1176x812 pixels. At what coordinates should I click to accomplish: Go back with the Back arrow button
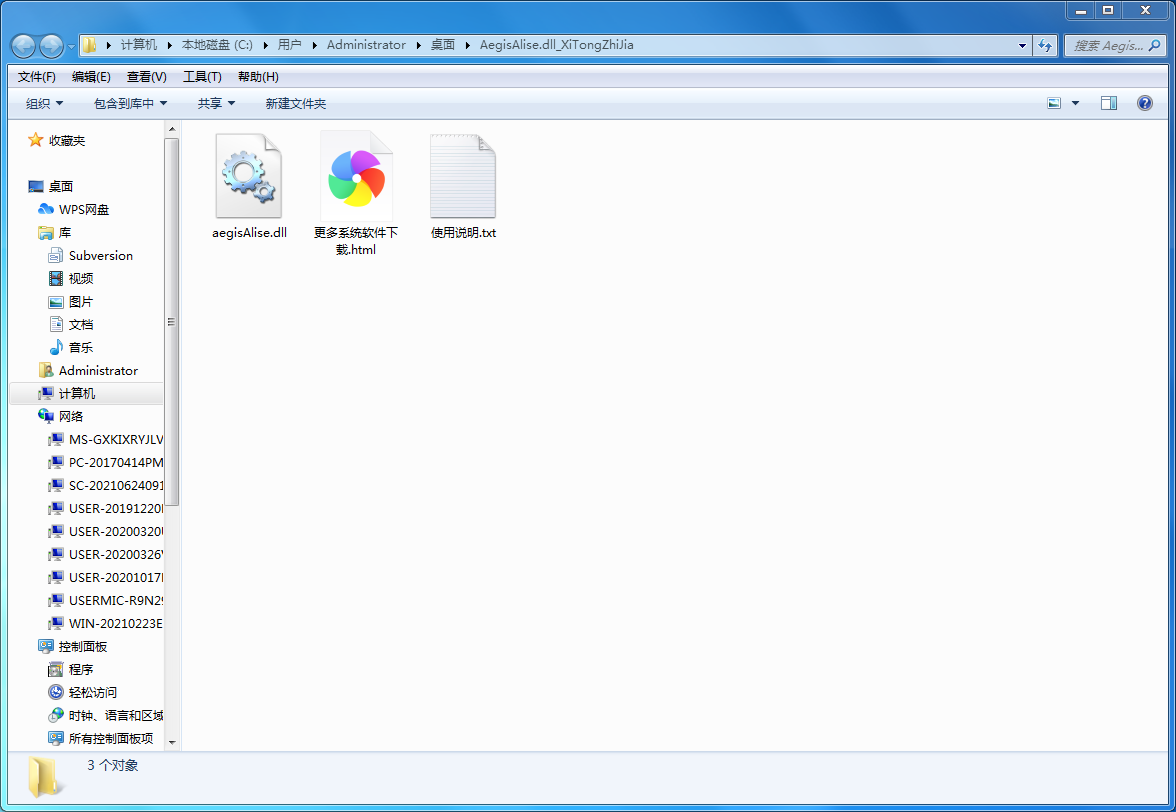(24, 46)
